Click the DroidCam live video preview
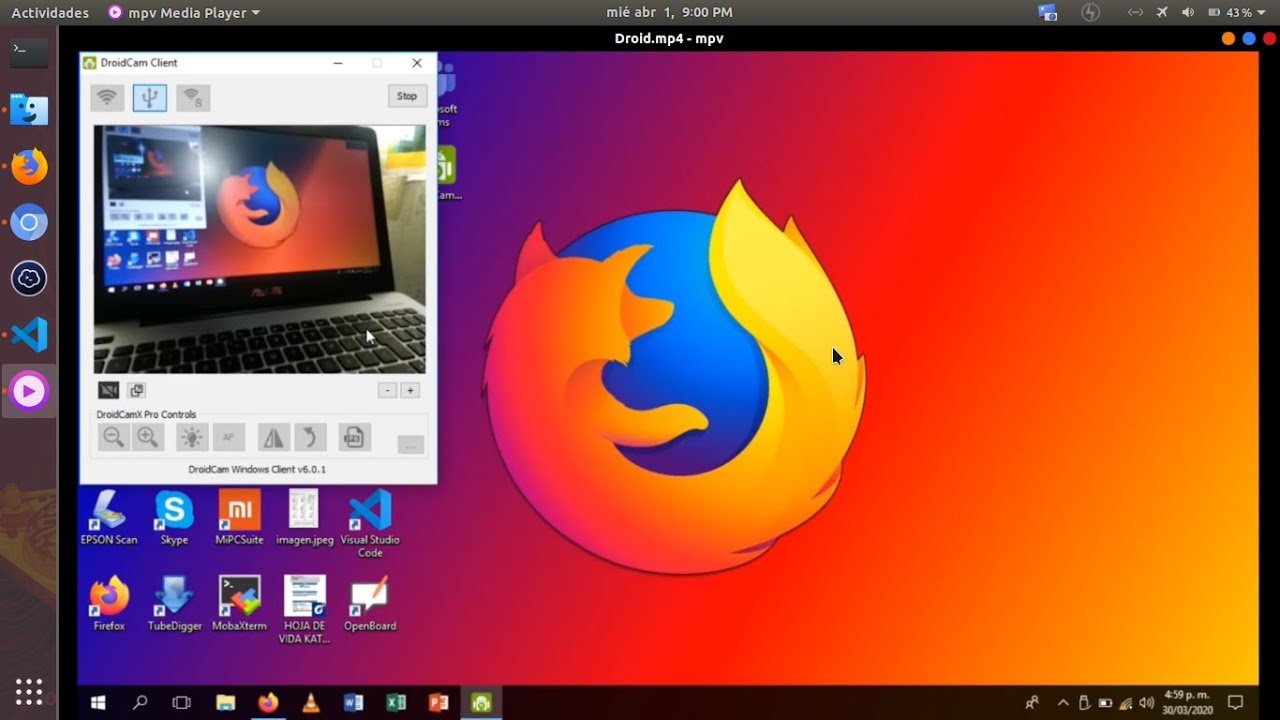Viewport: 1280px width, 720px height. tap(260, 249)
